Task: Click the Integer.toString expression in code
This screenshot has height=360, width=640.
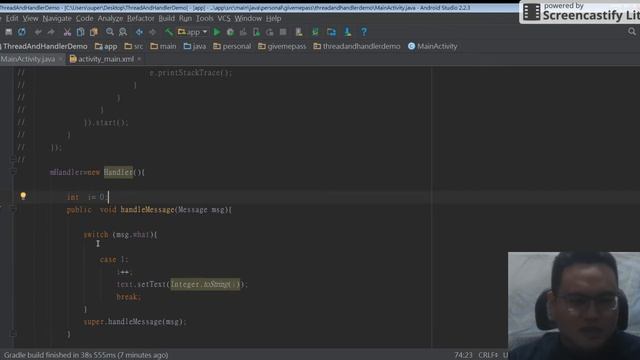Action: coord(205,284)
